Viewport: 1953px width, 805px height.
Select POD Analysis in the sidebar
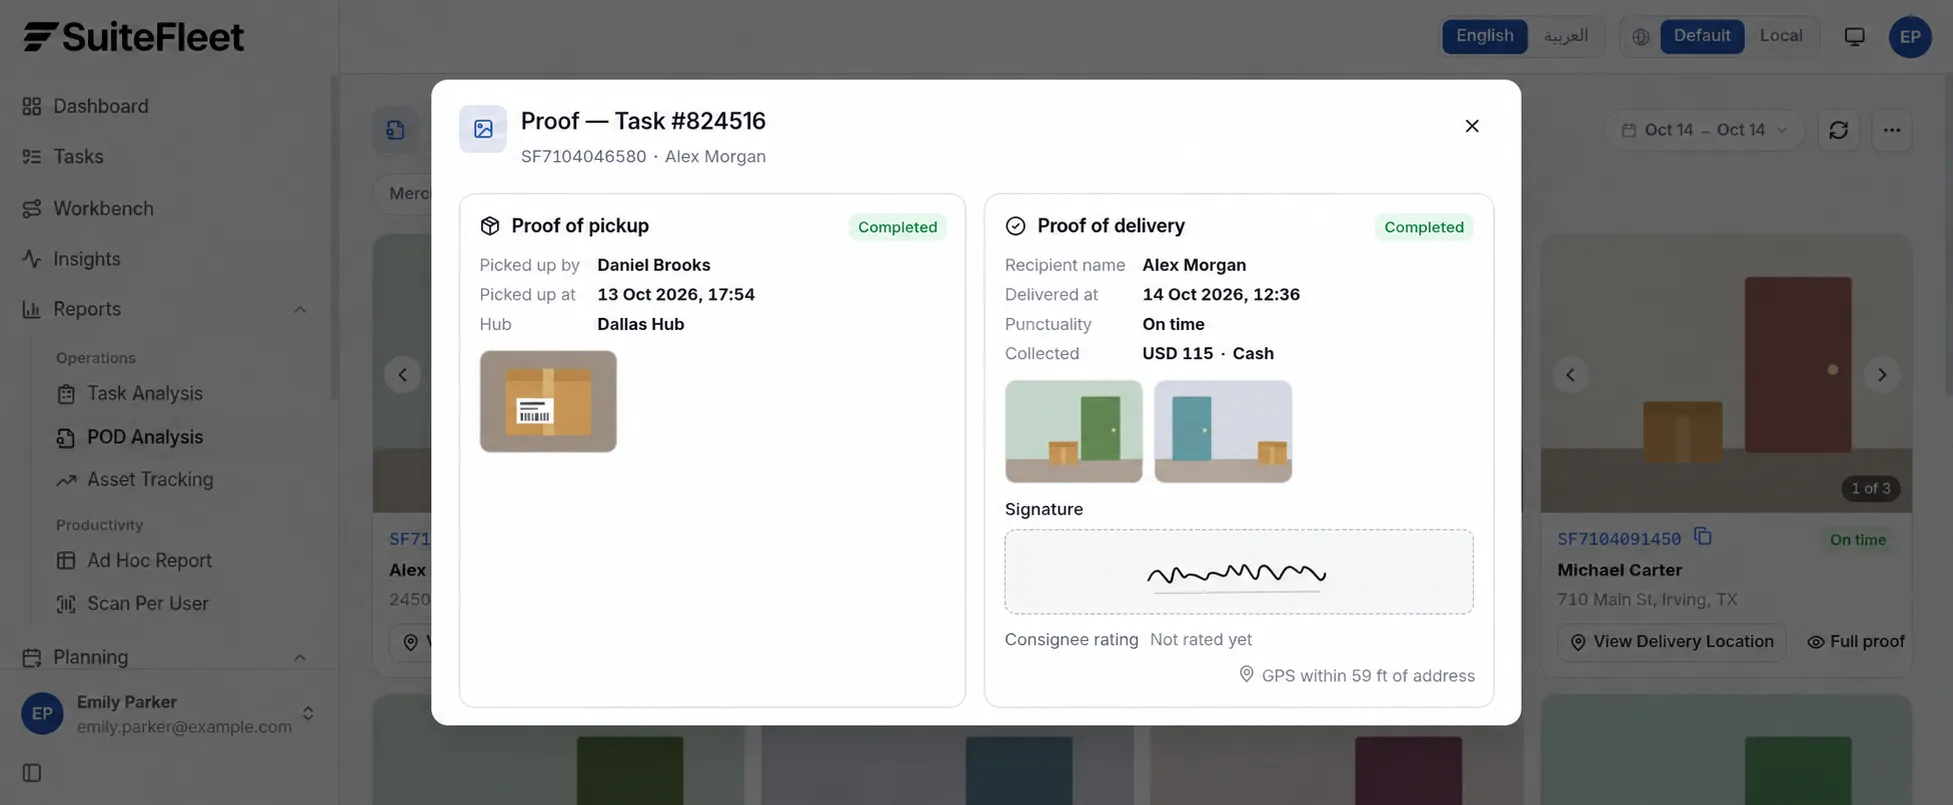tap(144, 437)
